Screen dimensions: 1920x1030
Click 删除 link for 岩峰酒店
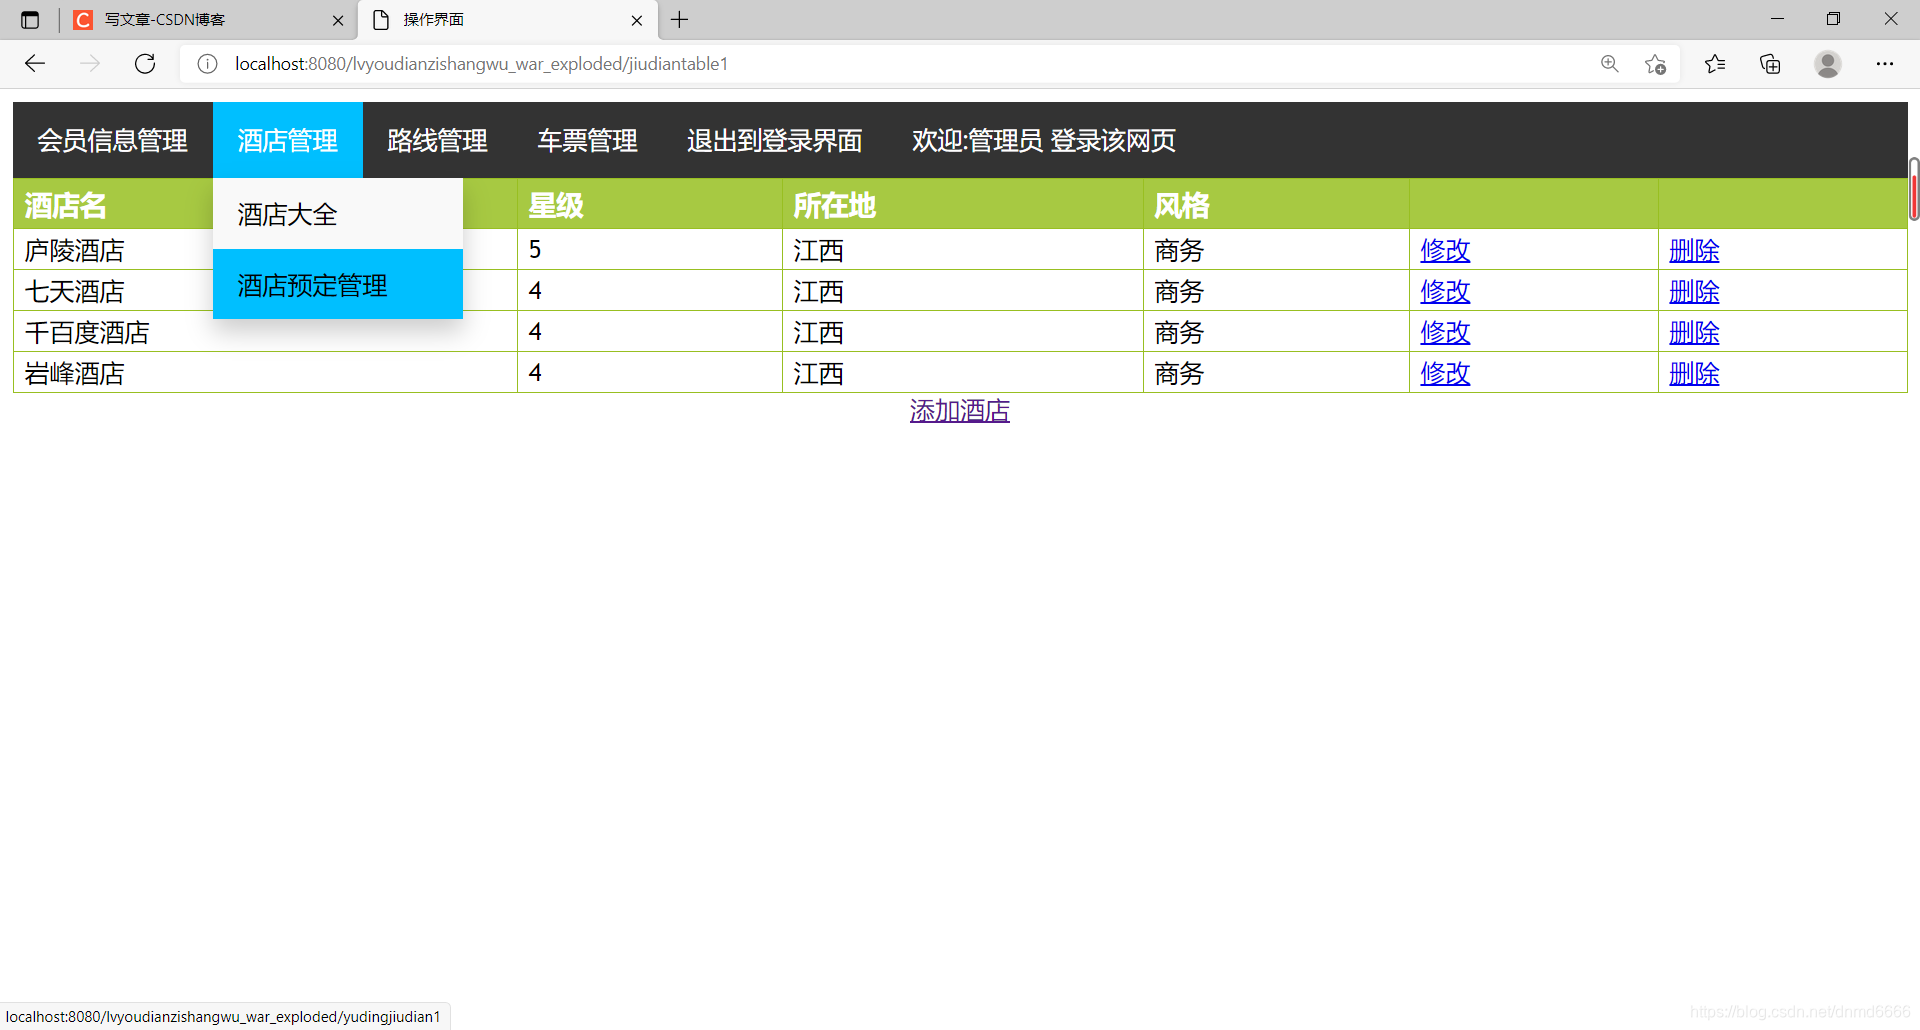1694,373
